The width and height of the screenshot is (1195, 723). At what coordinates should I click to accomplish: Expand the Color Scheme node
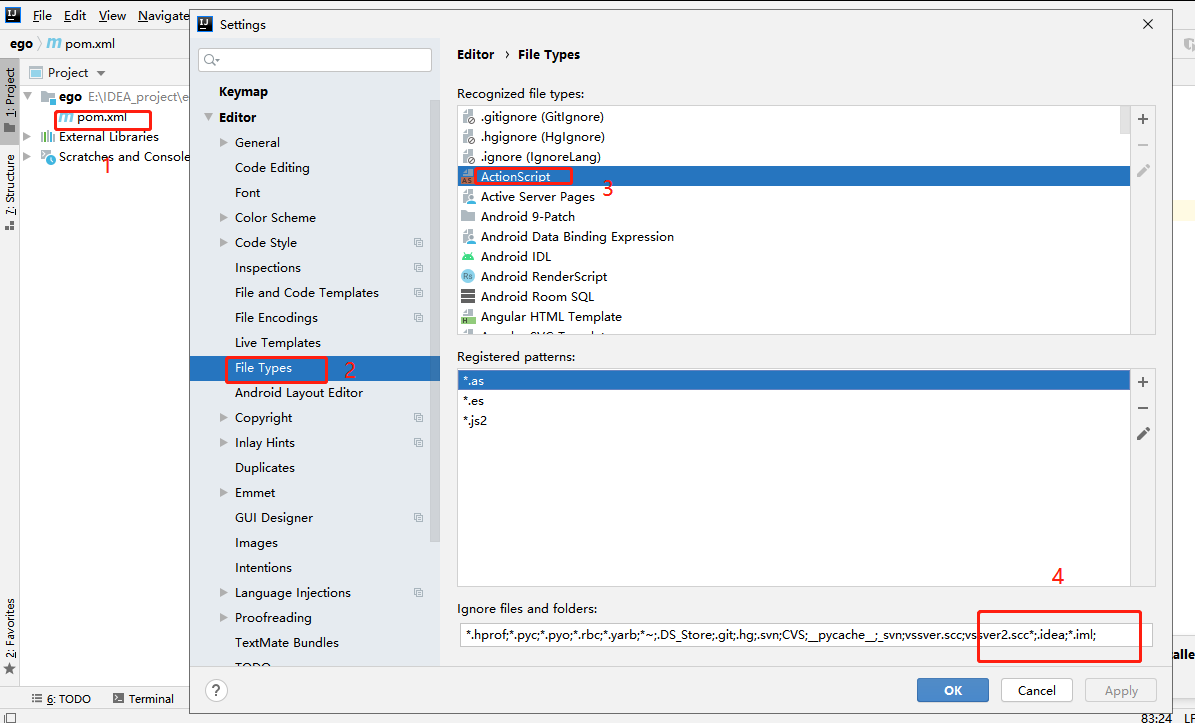(x=223, y=217)
